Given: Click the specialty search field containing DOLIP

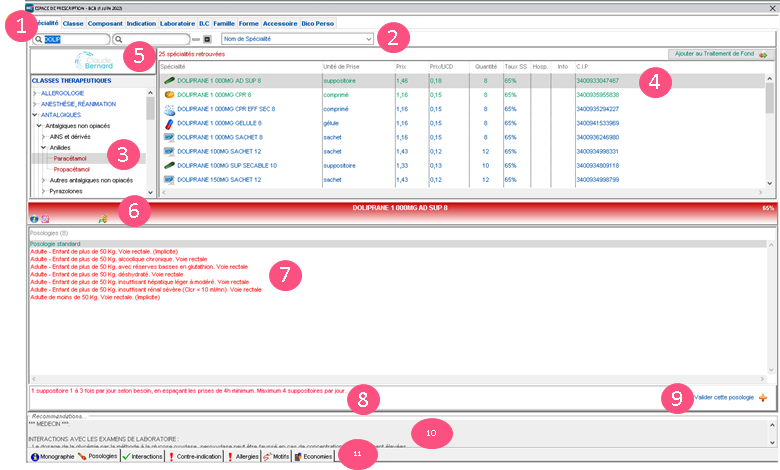Looking at the screenshot, I should pyautogui.click(x=70, y=39).
